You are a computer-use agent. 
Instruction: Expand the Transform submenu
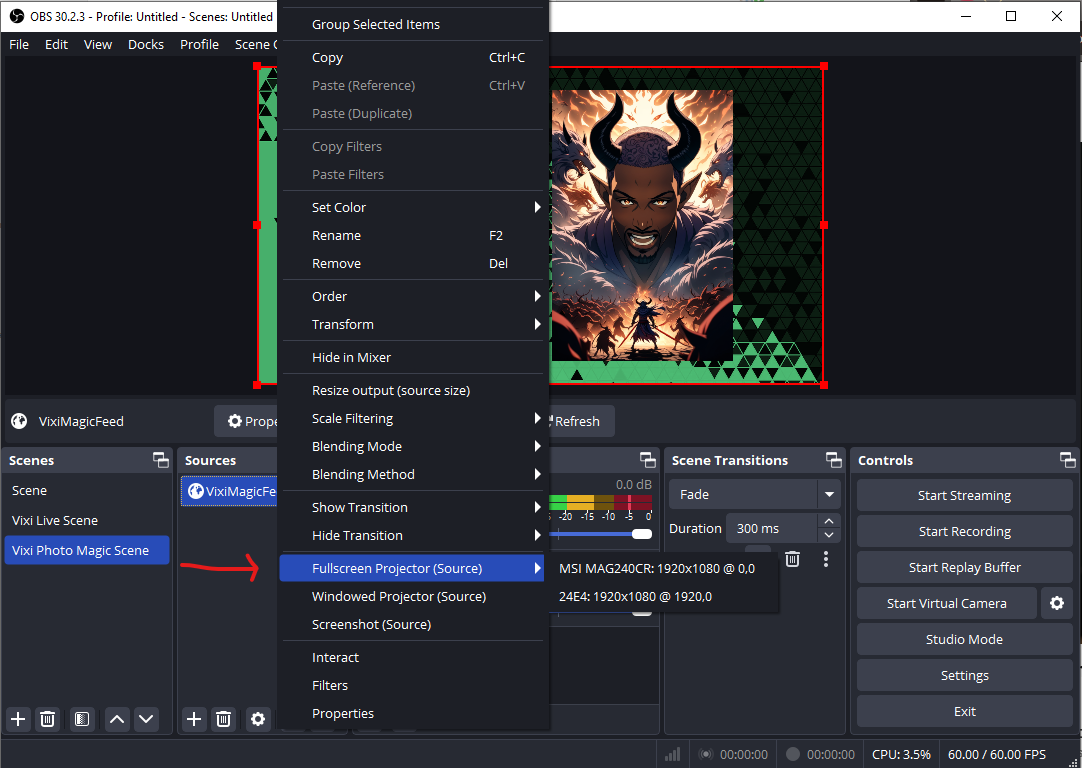(x=413, y=324)
